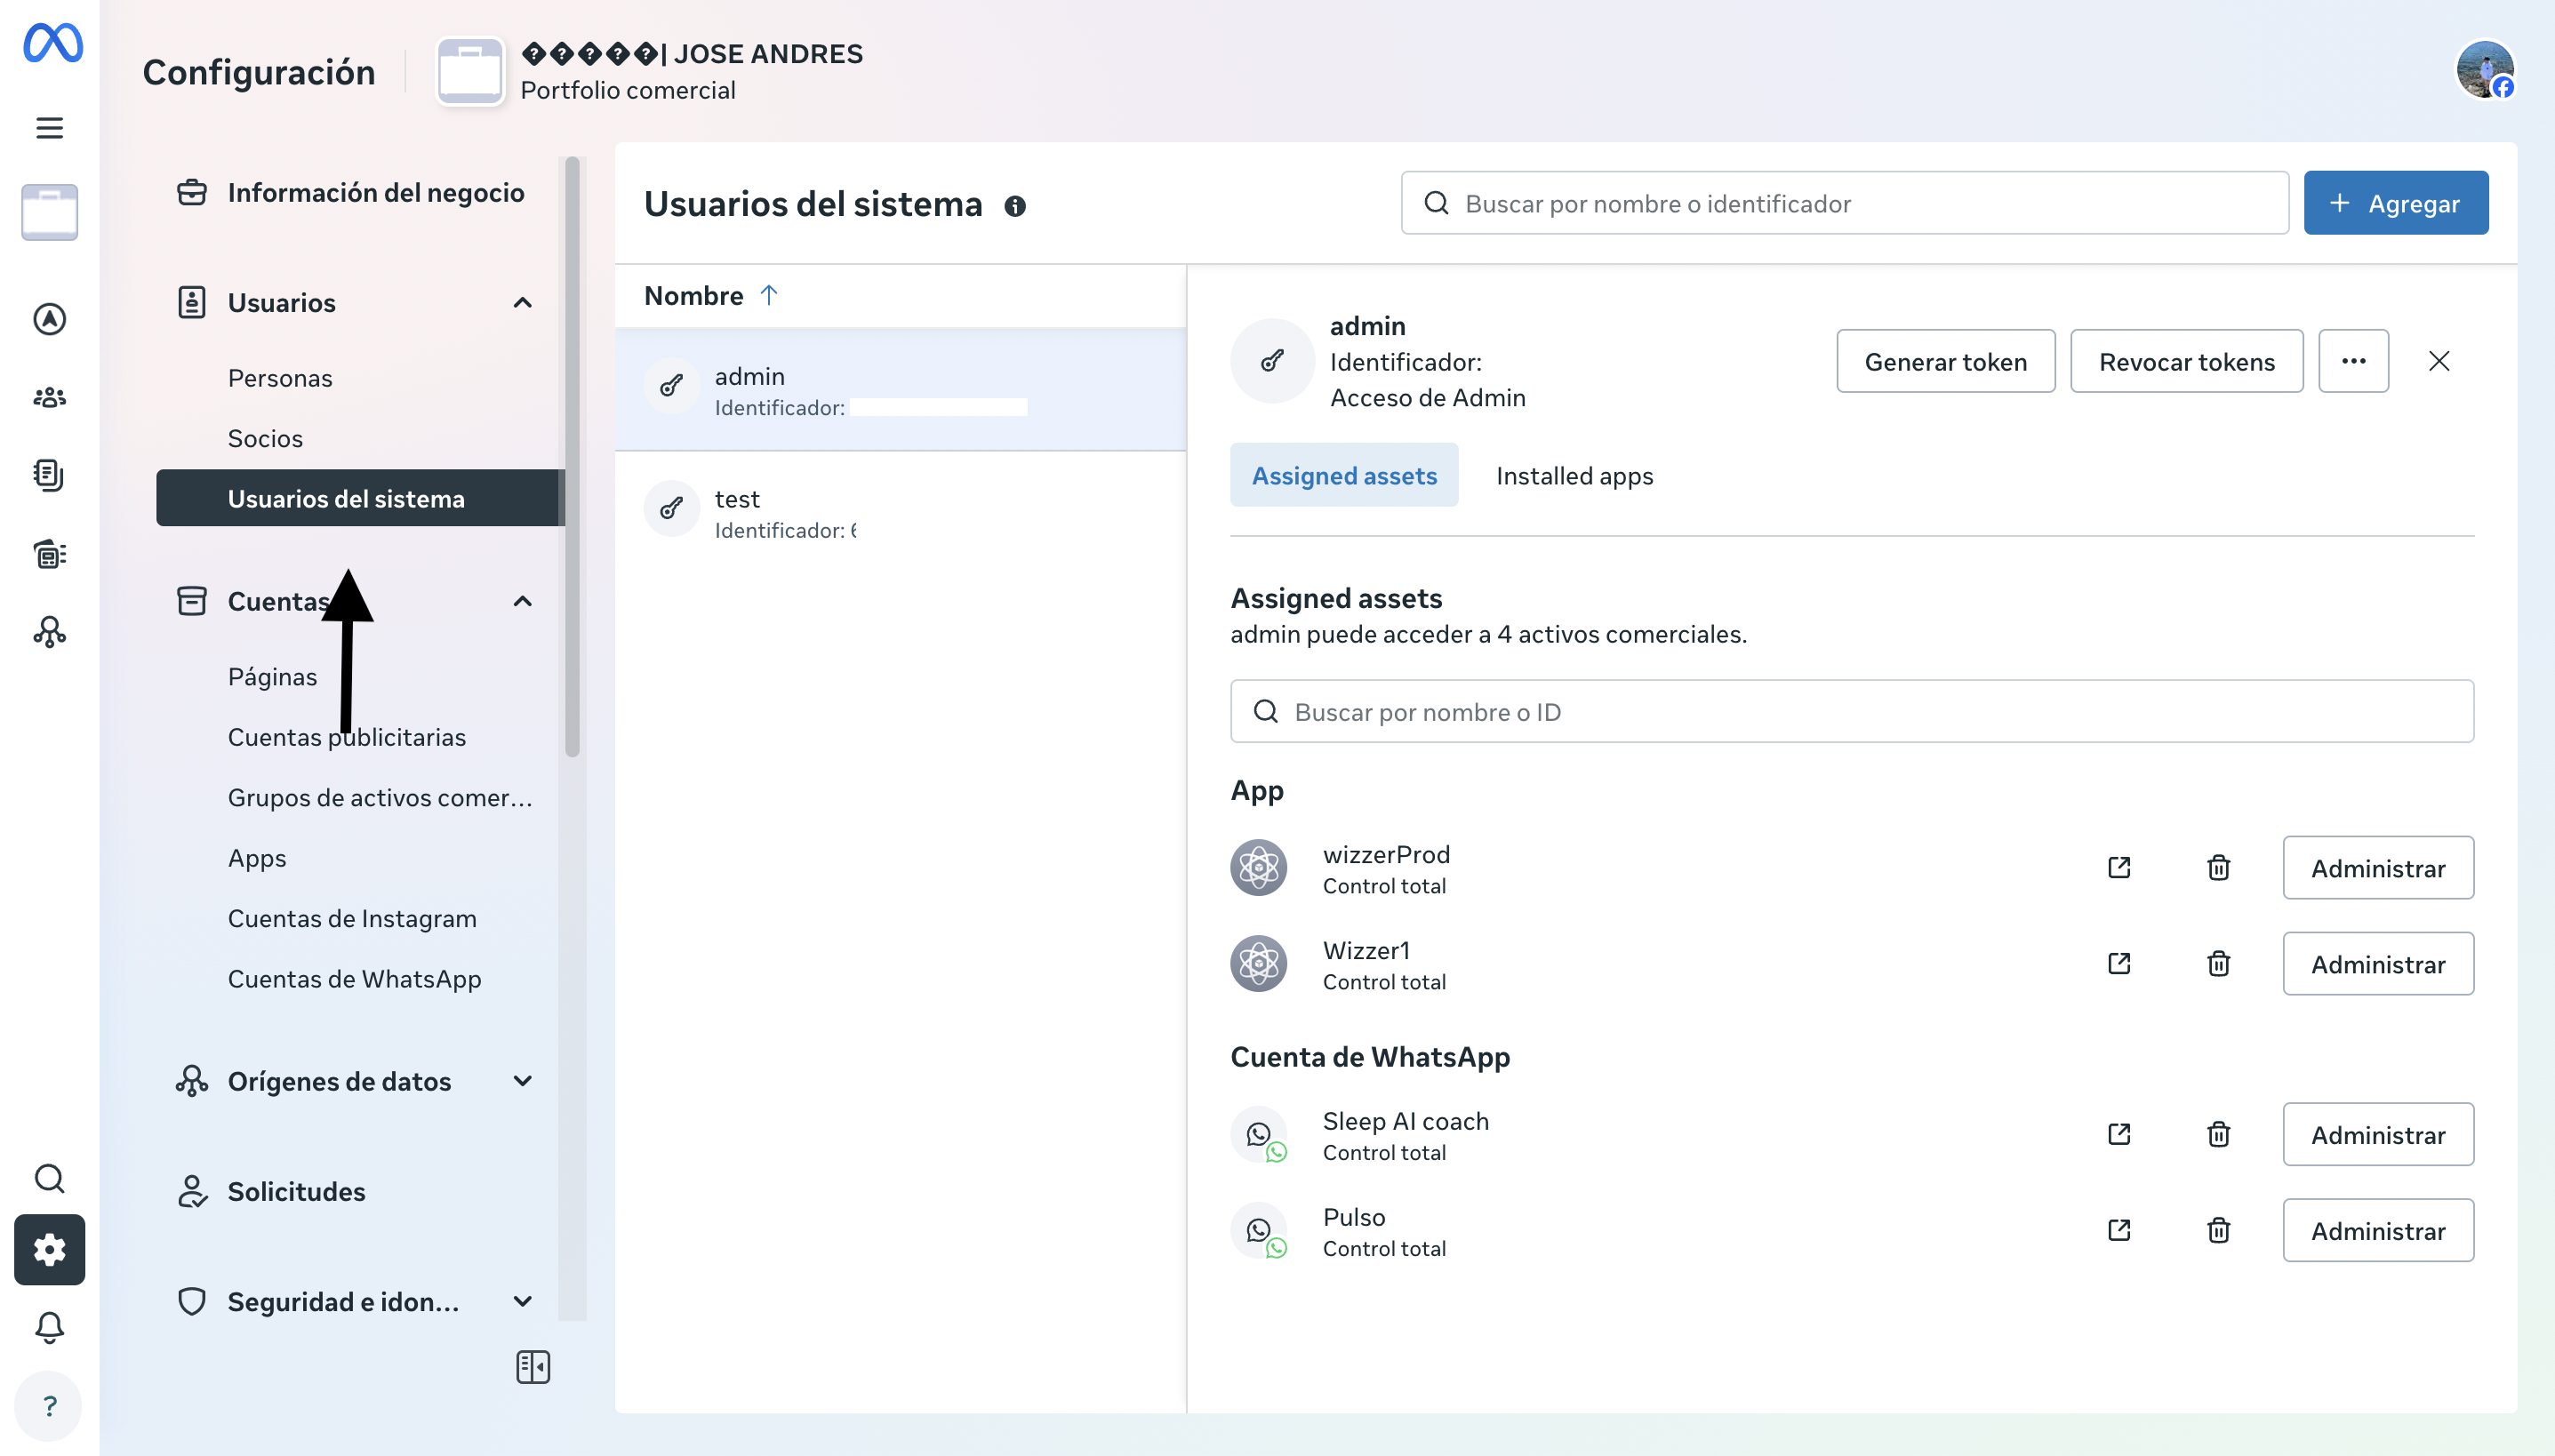
Task: Show info tooltip beside Usuarios del sistema
Action: (x=1015, y=206)
